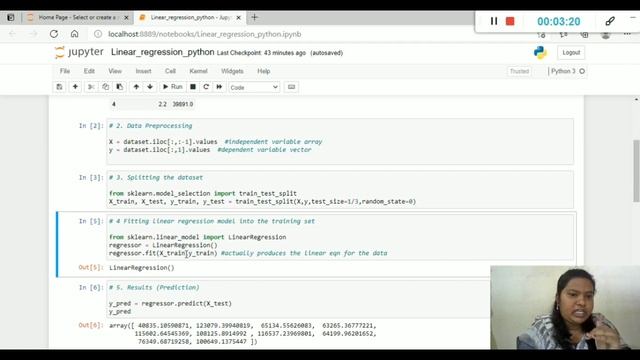Click the In [5] cell prompt
640x360 pixels.
[x=91, y=221]
